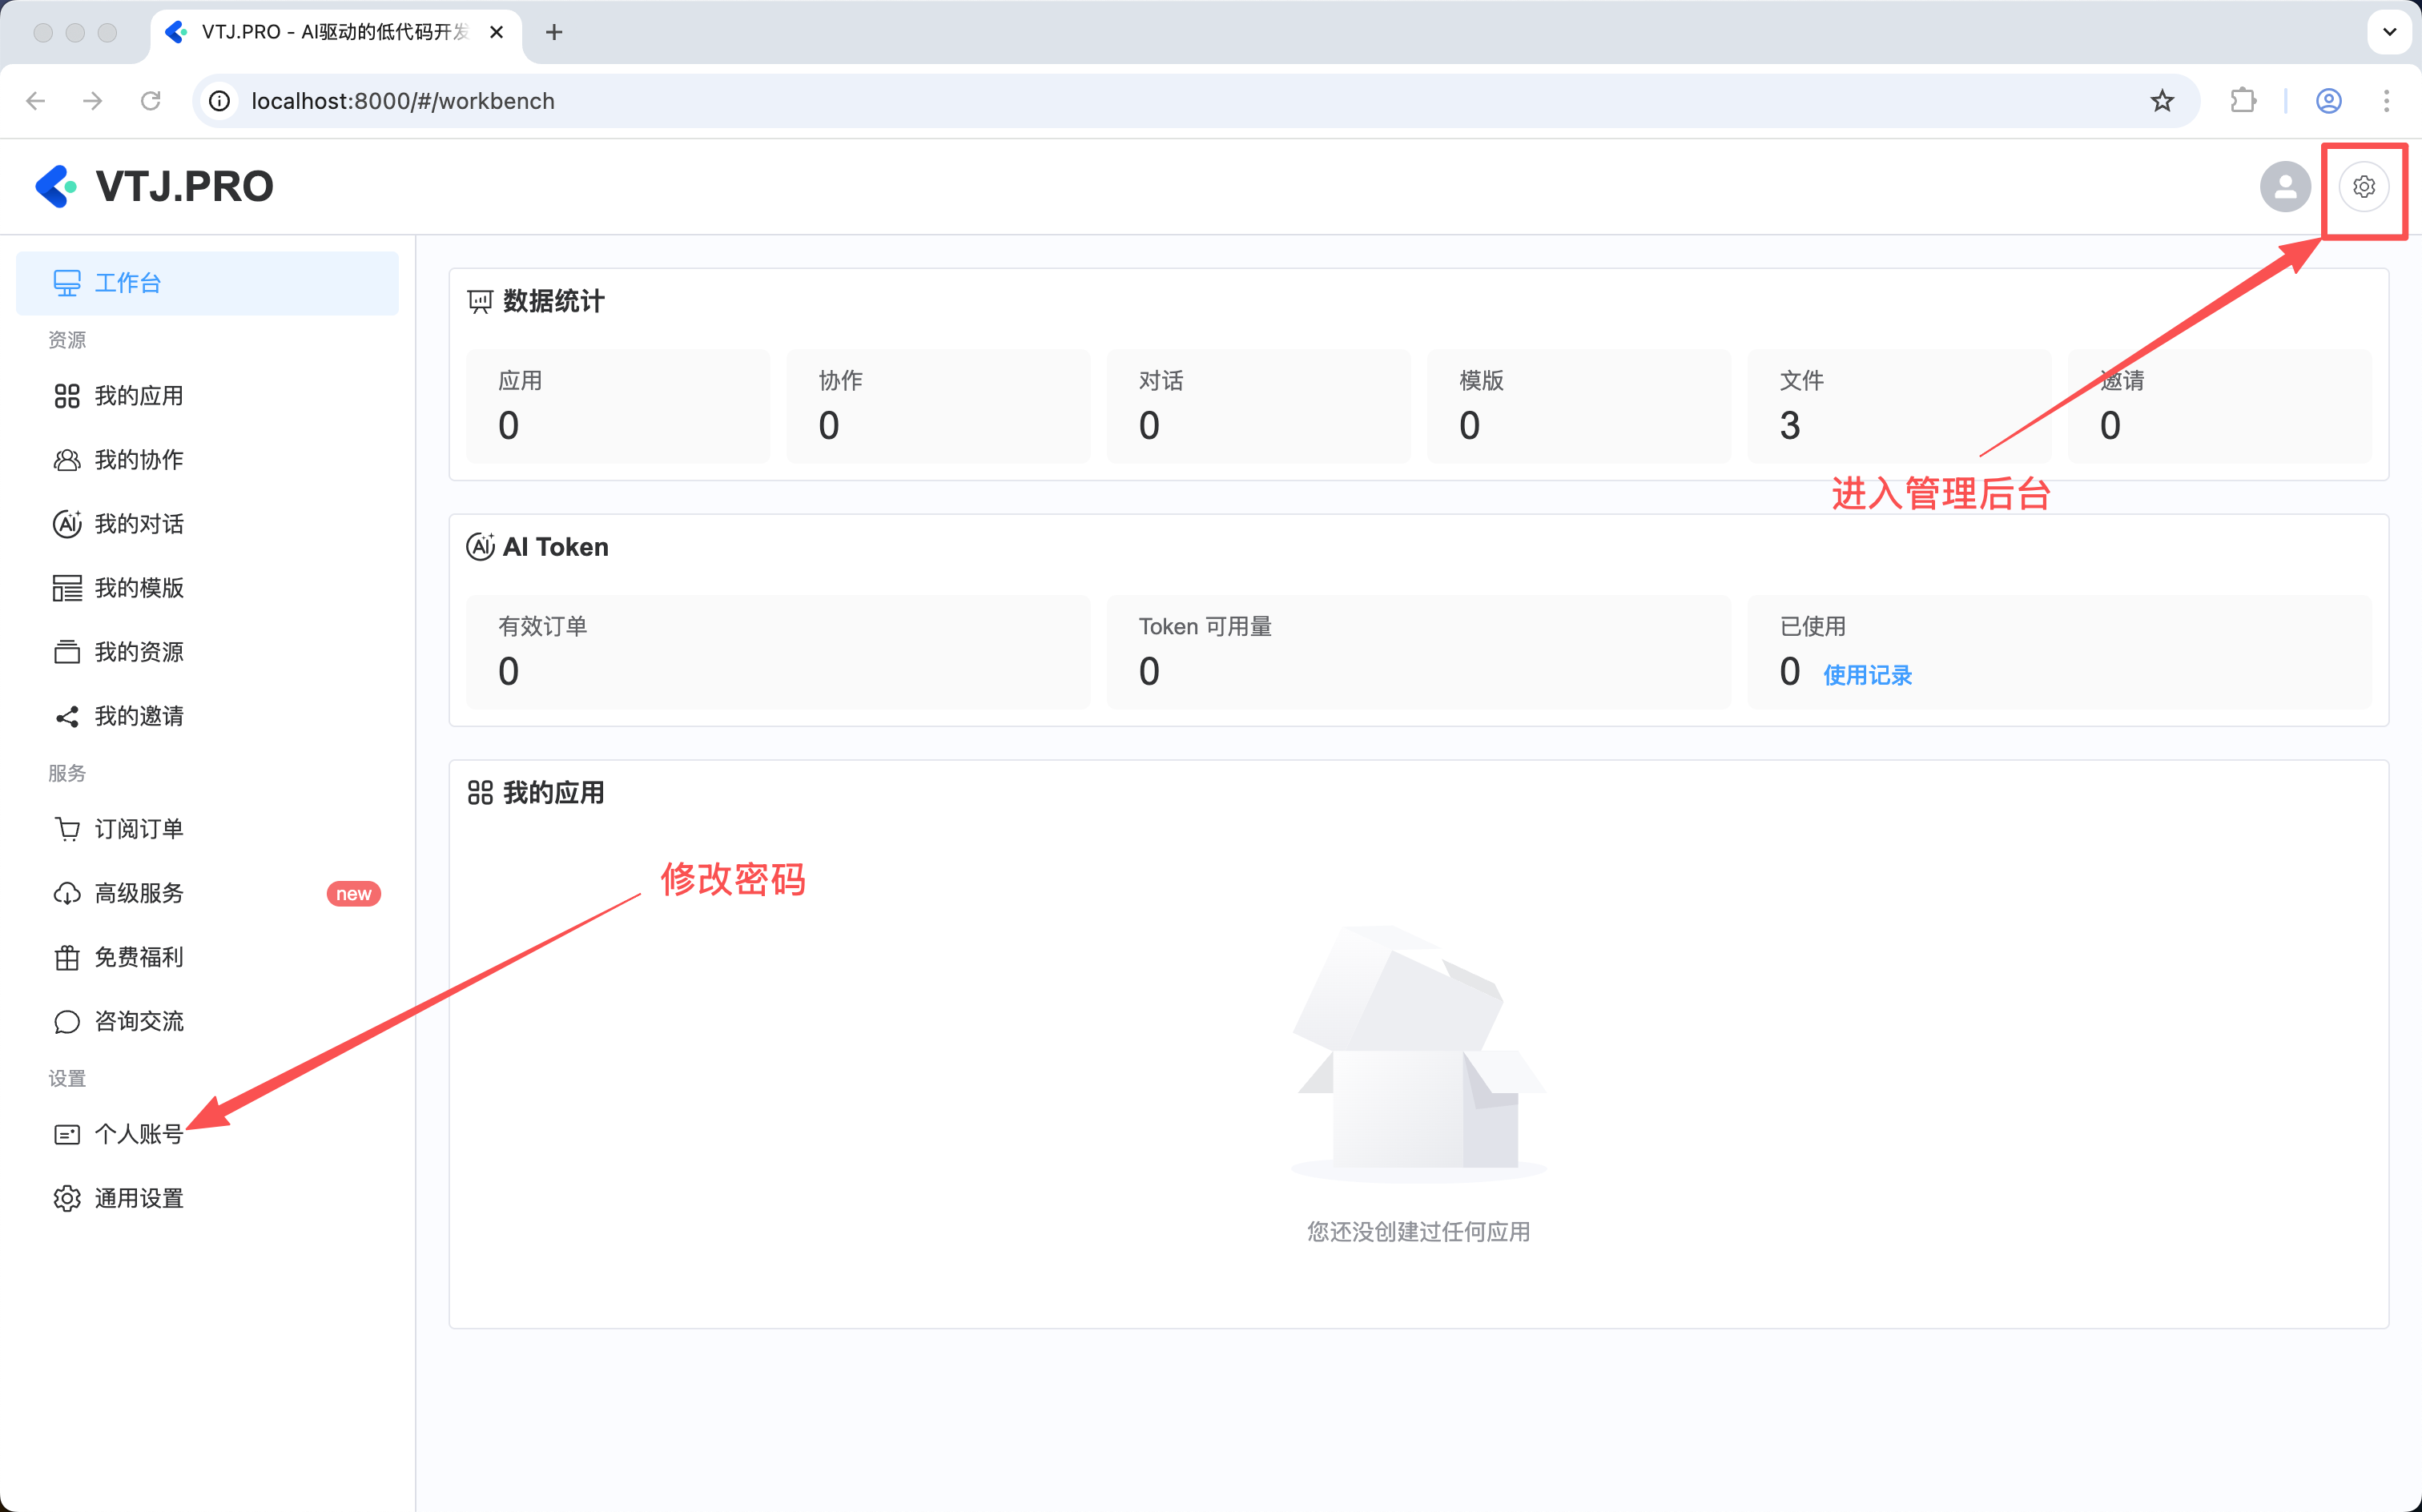Open 我的邀请 share item
2422x1512 pixels.
pyautogui.click(x=138, y=716)
